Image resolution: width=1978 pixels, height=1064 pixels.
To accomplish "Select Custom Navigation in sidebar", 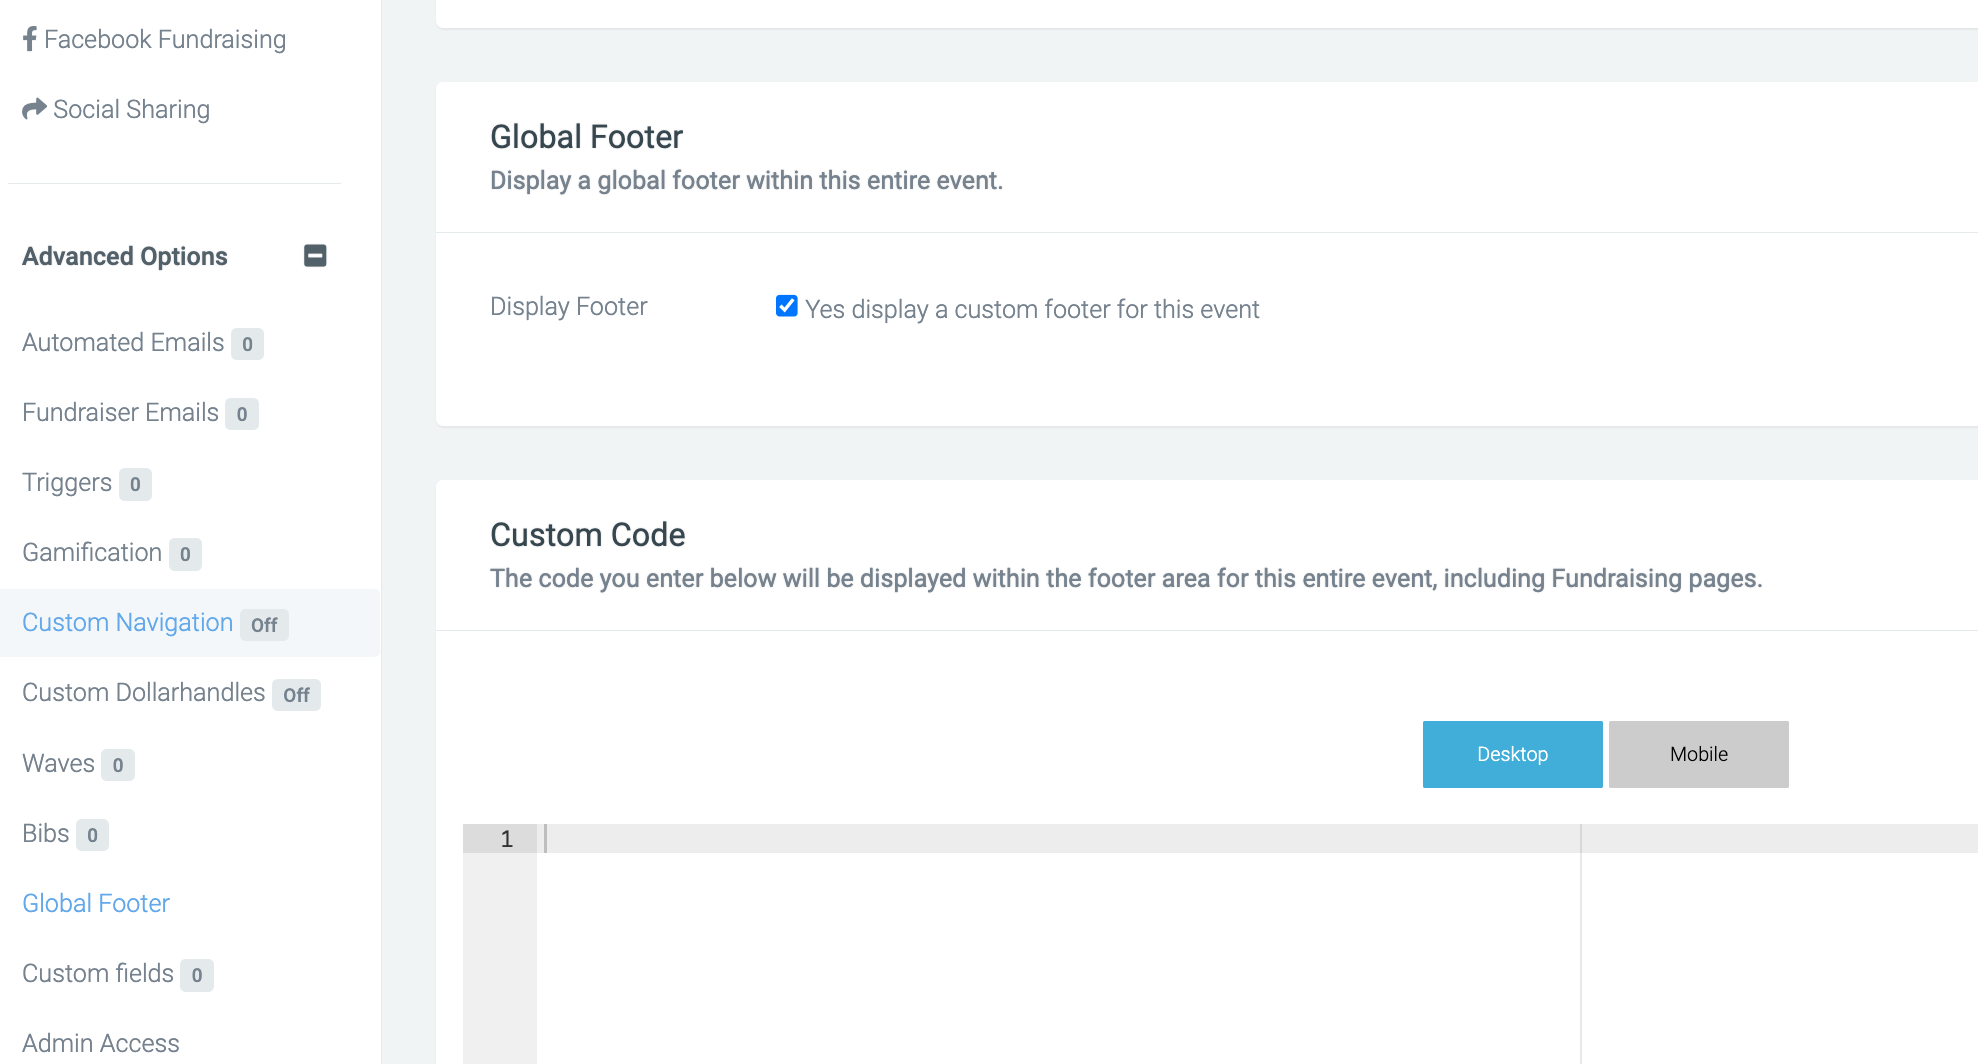I will click(x=127, y=622).
